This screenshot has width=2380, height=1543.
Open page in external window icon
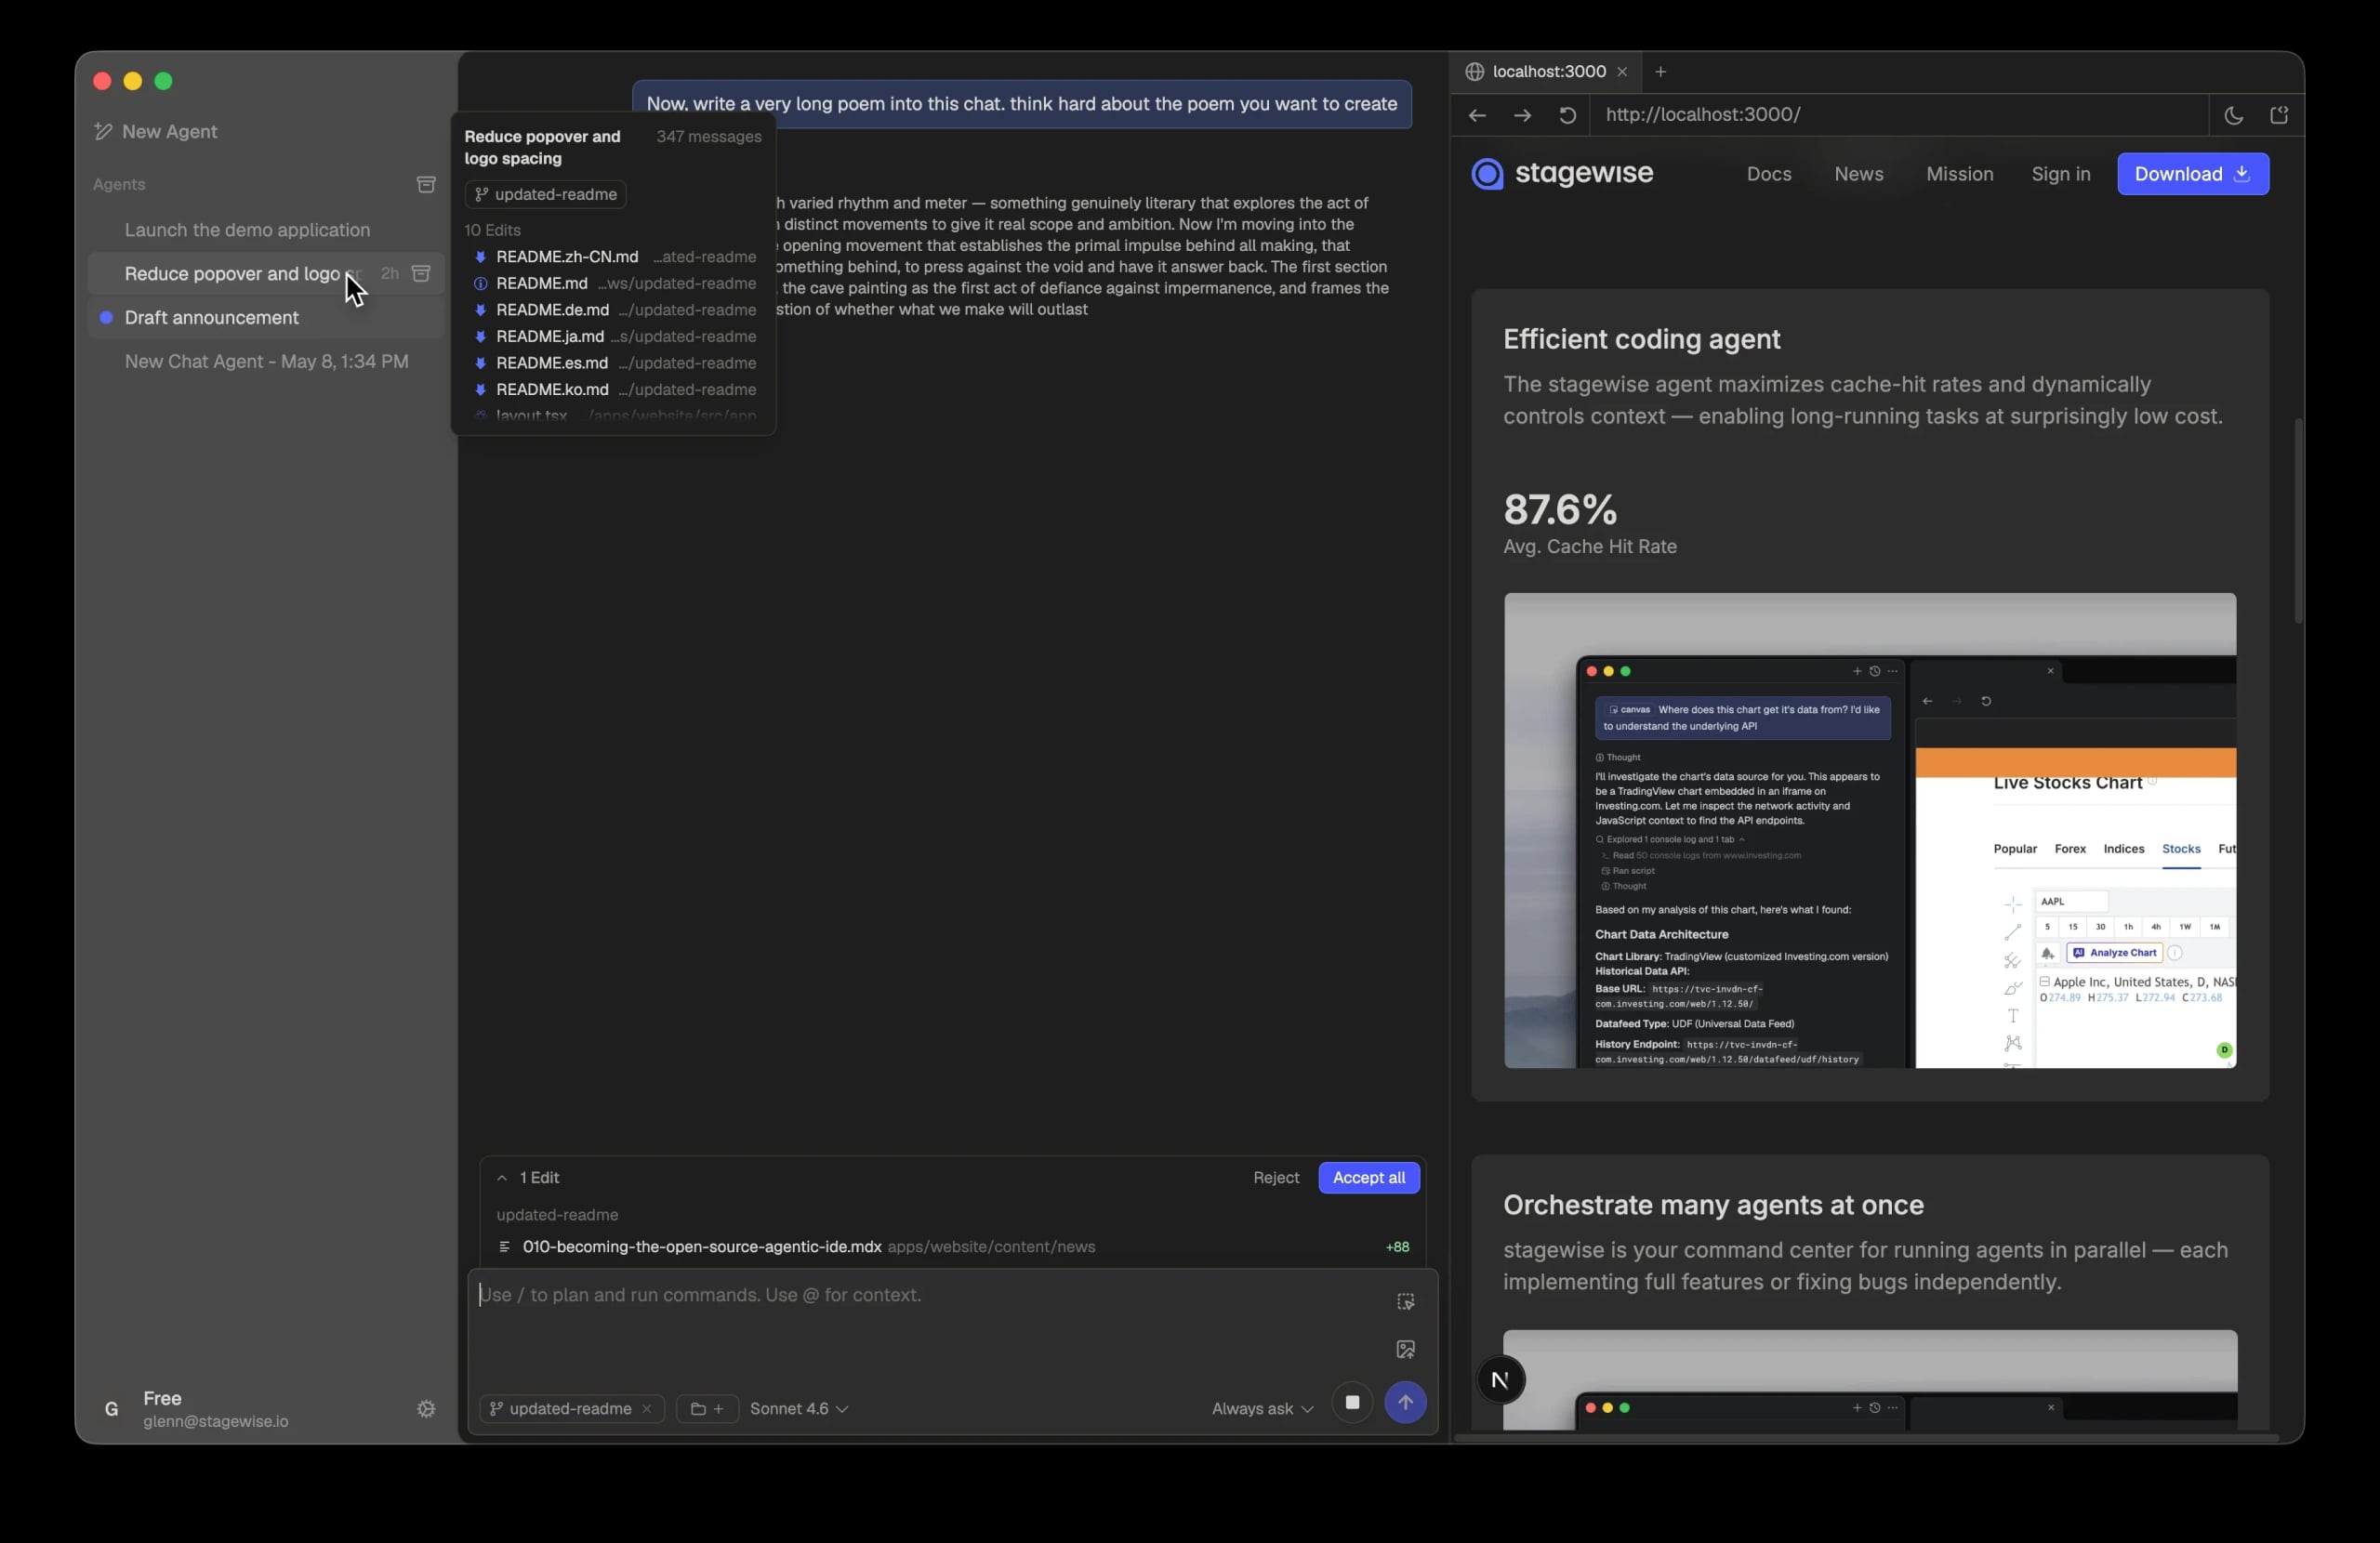(2279, 115)
